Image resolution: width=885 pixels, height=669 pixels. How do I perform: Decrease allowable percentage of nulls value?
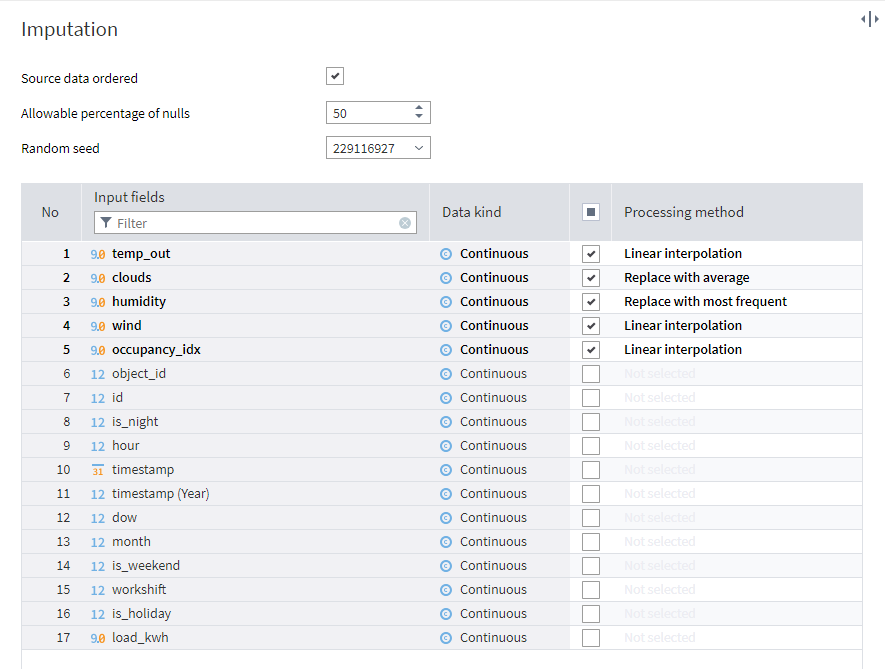[x=419, y=118]
